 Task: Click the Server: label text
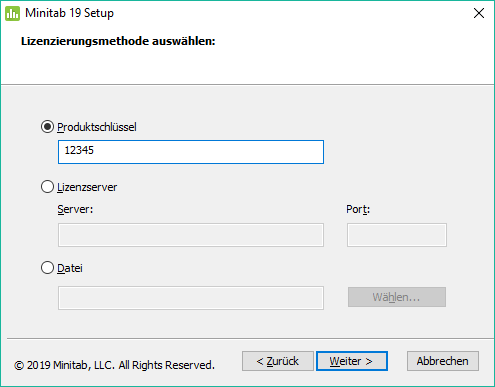[75, 209]
